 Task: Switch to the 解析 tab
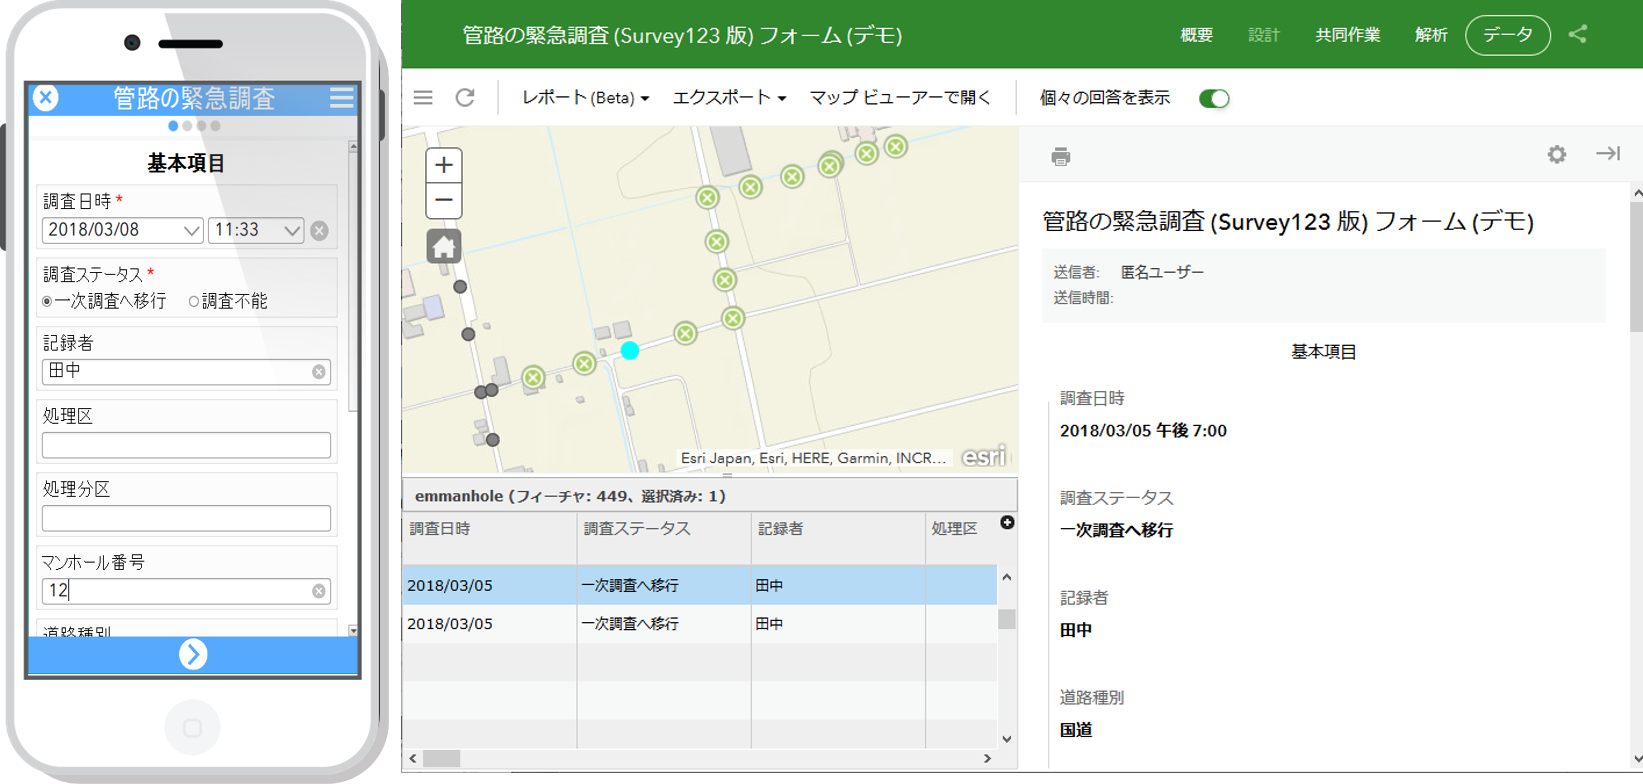pos(1431,35)
